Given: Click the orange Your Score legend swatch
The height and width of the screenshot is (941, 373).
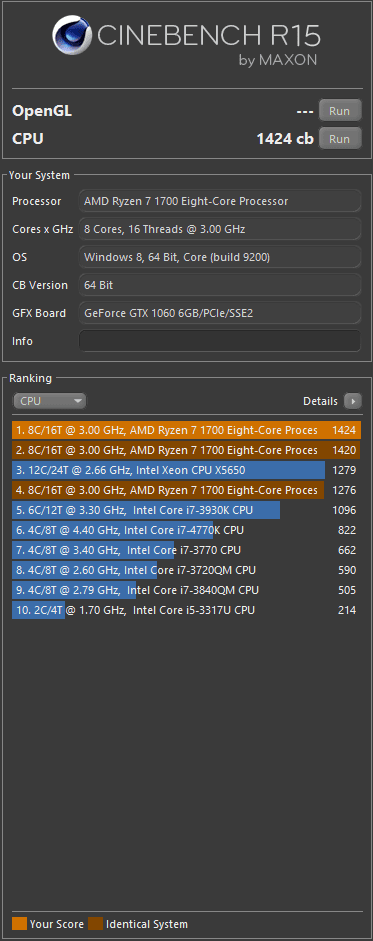Looking at the screenshot, I should pos(20,924).
